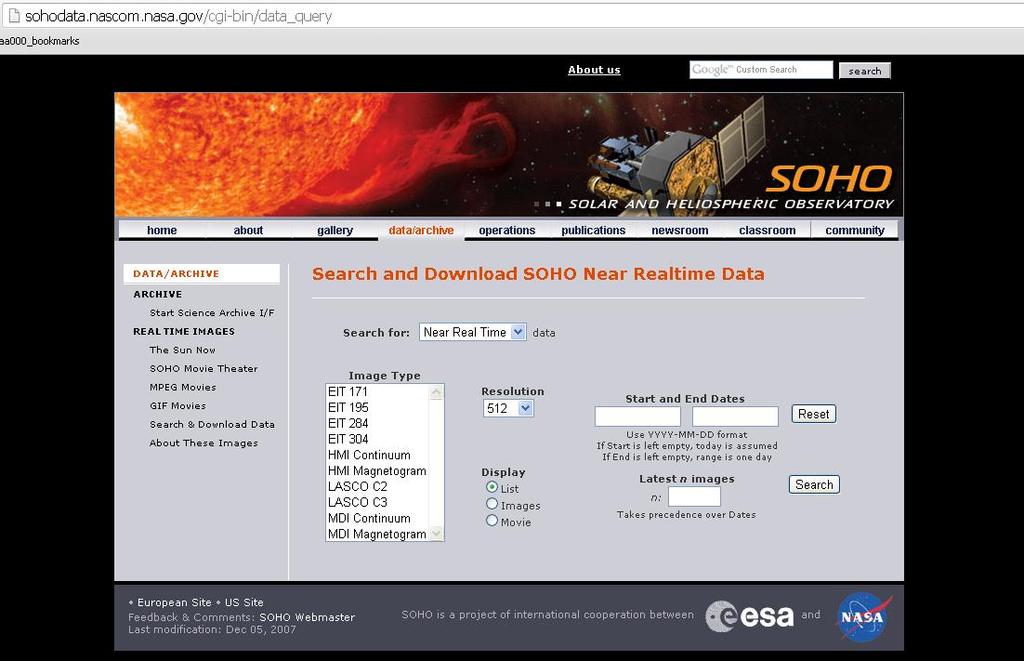Click the End date input field
Viewport: 1024px width, 661px height.
[735, 416]
